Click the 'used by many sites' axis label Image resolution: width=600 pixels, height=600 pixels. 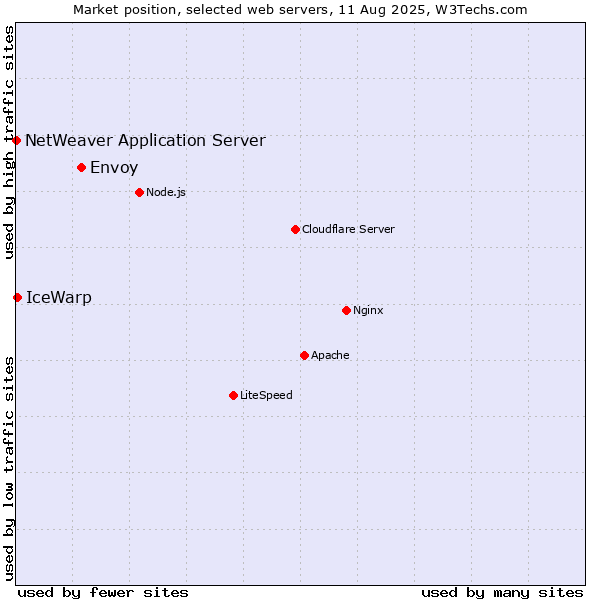click(x=503, y=593)
